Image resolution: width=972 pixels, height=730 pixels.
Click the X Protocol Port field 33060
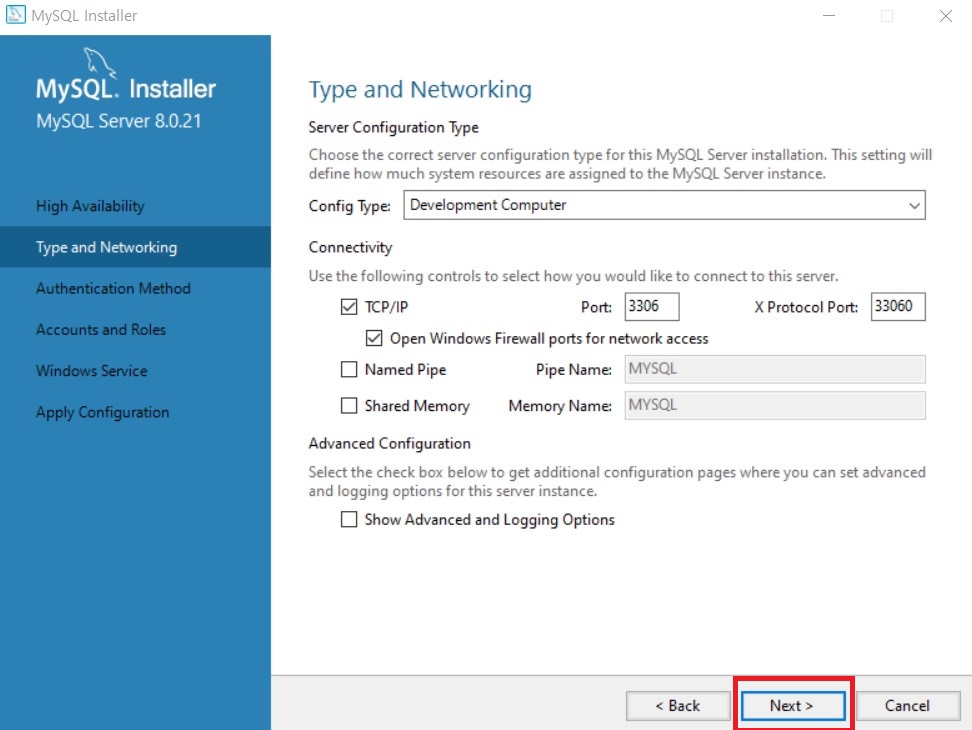coord(898,307)
